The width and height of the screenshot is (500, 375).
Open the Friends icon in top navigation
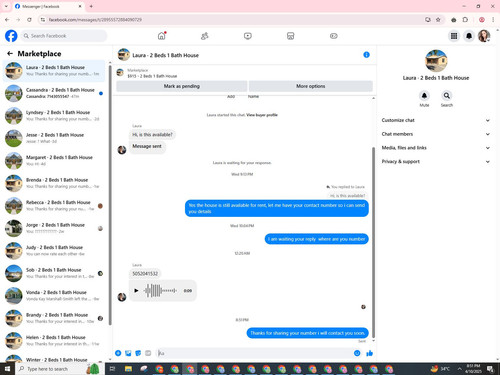205,36
